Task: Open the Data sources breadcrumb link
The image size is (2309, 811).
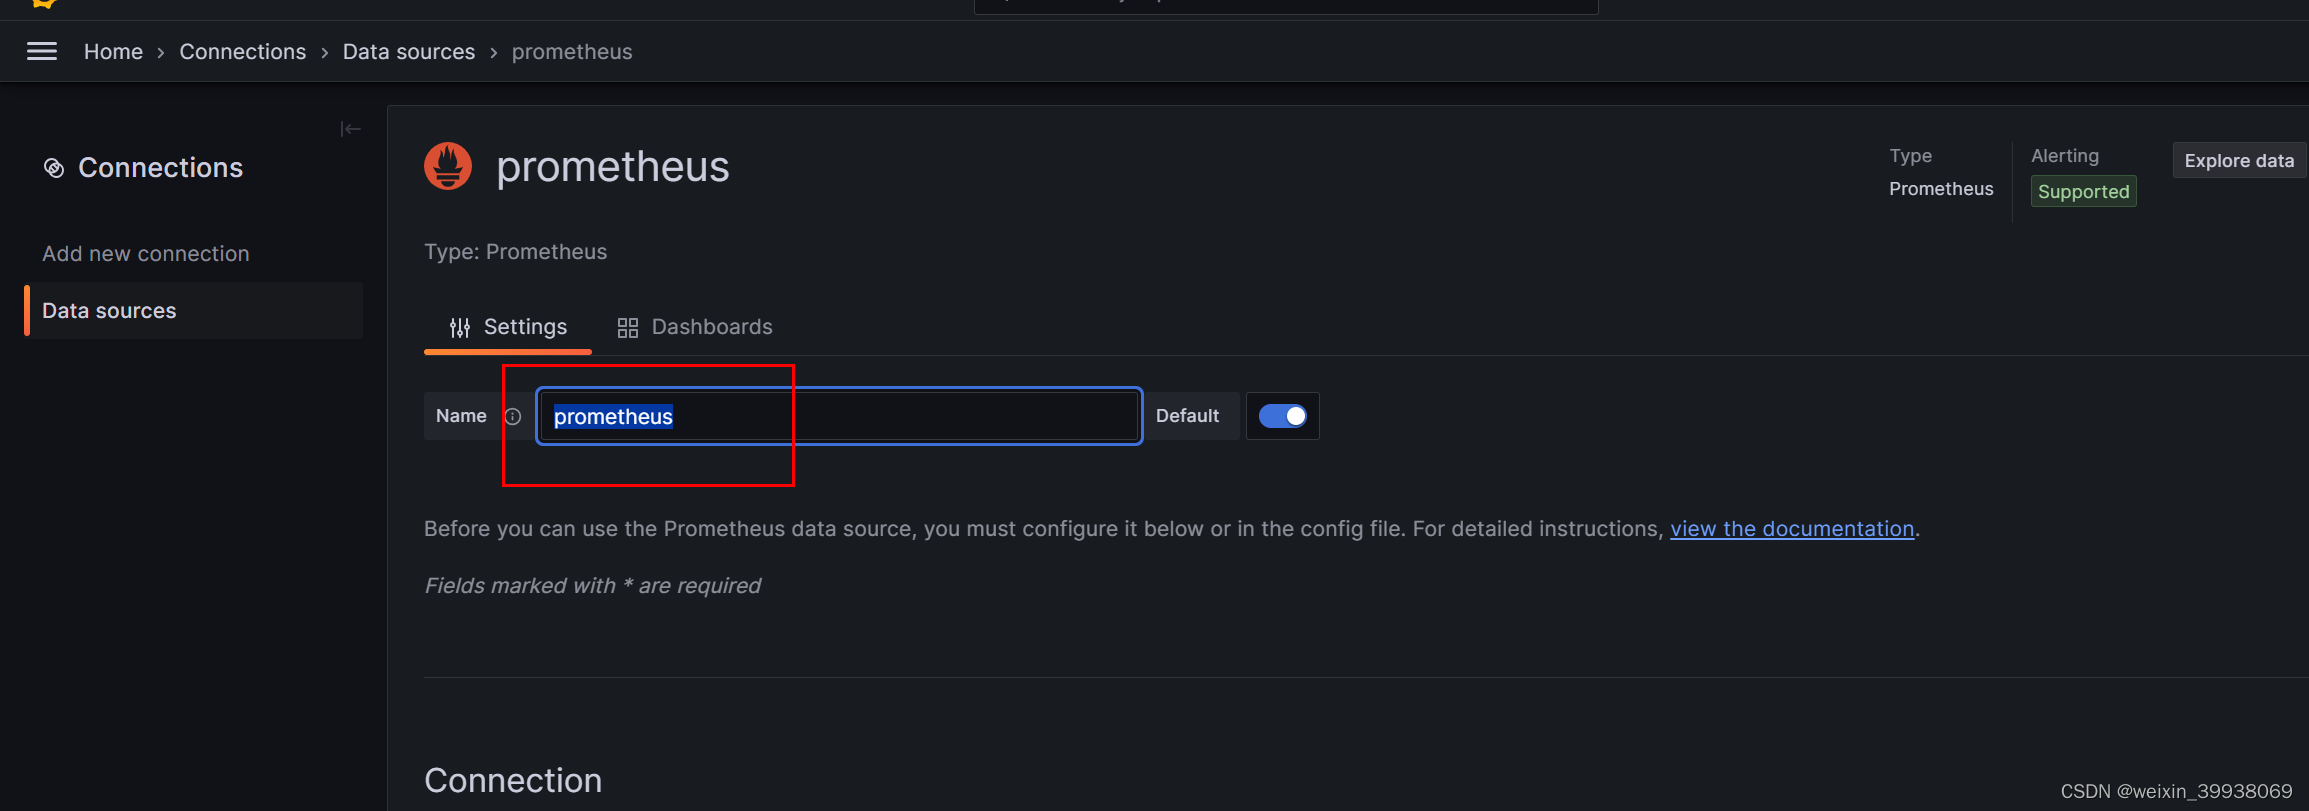Action: pos(409,52)
